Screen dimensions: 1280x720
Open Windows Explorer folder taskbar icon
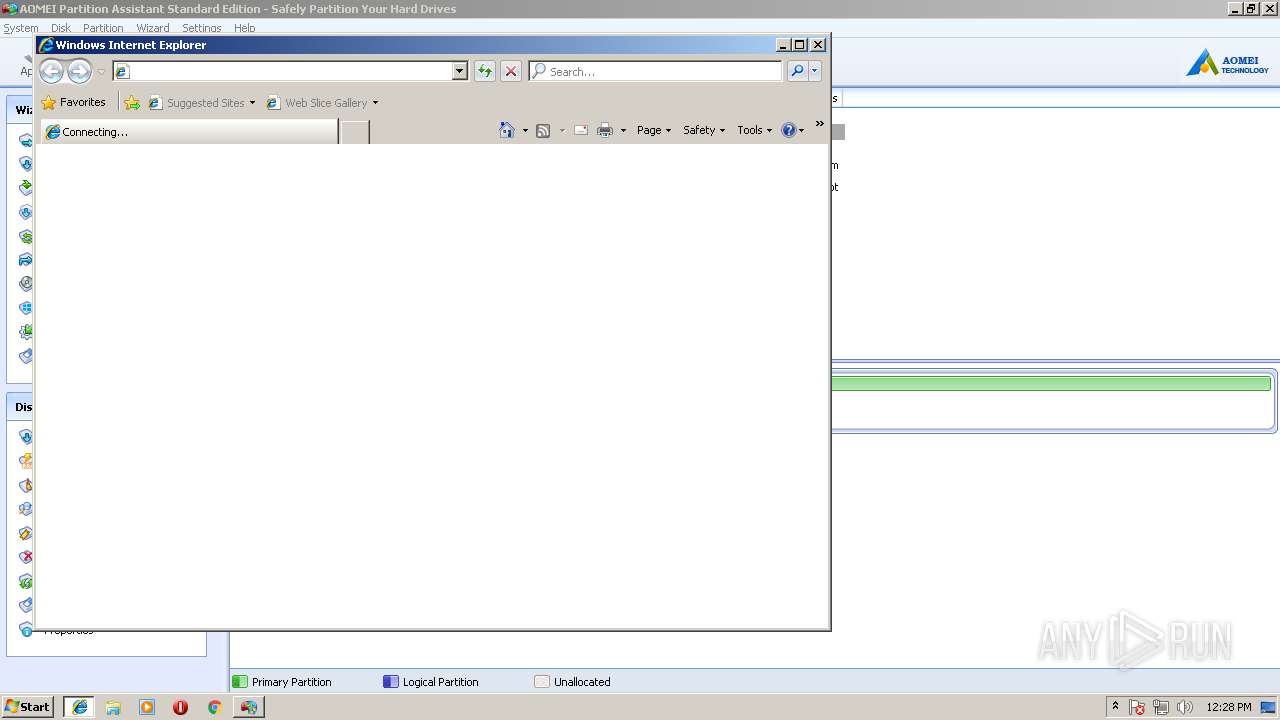[113, 707]
